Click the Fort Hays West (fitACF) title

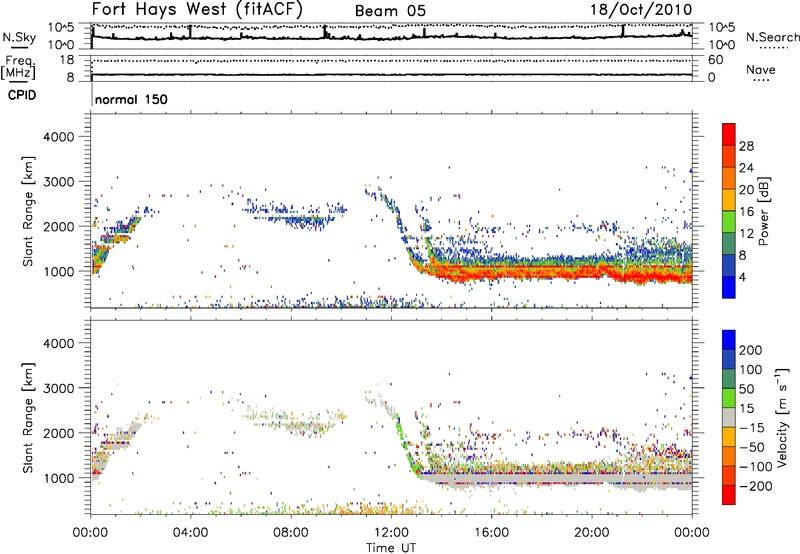coord(197,9)
